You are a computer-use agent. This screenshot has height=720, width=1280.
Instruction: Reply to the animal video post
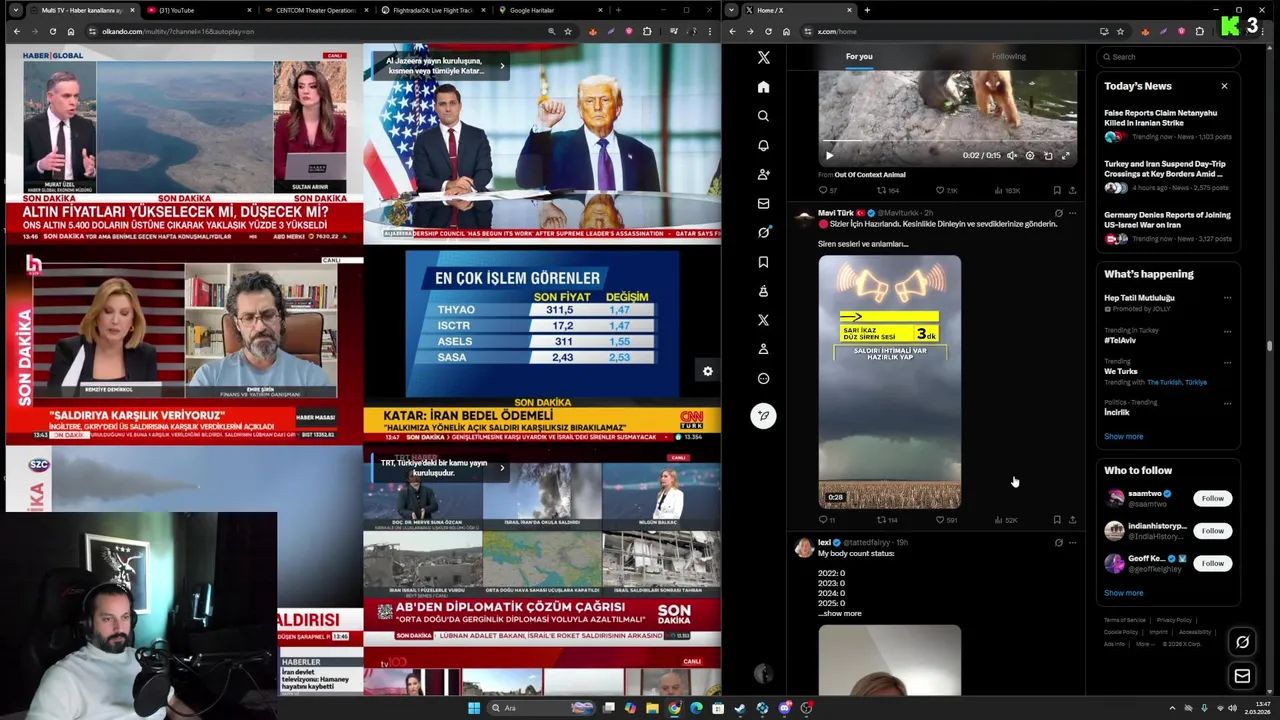(828, 190)
